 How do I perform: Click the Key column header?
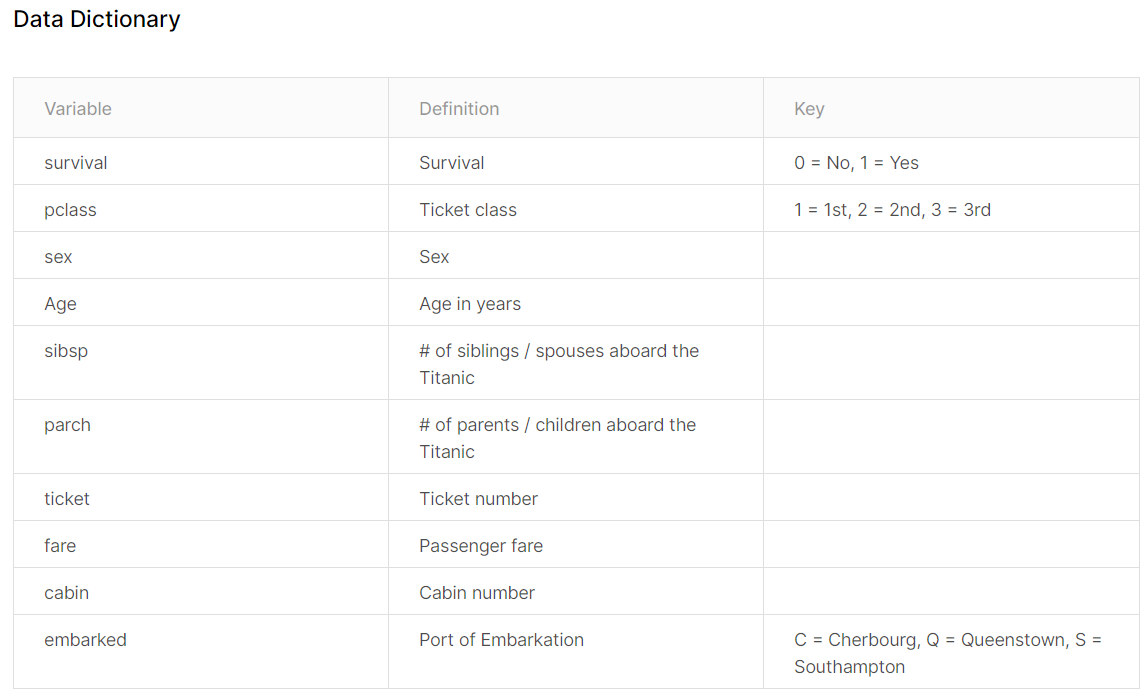pyautogui.click(x=809, y=109)
